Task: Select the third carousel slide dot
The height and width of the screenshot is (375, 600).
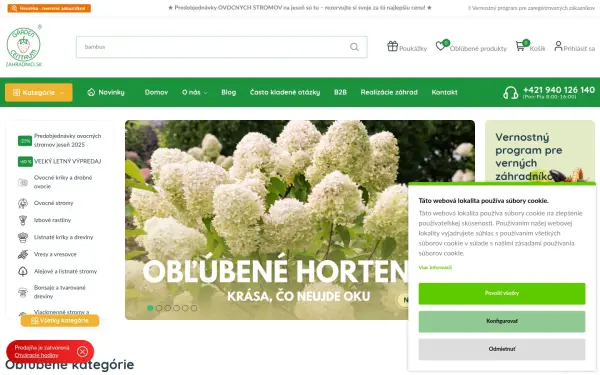Action: pyautogui.click(x=168, y=308)
